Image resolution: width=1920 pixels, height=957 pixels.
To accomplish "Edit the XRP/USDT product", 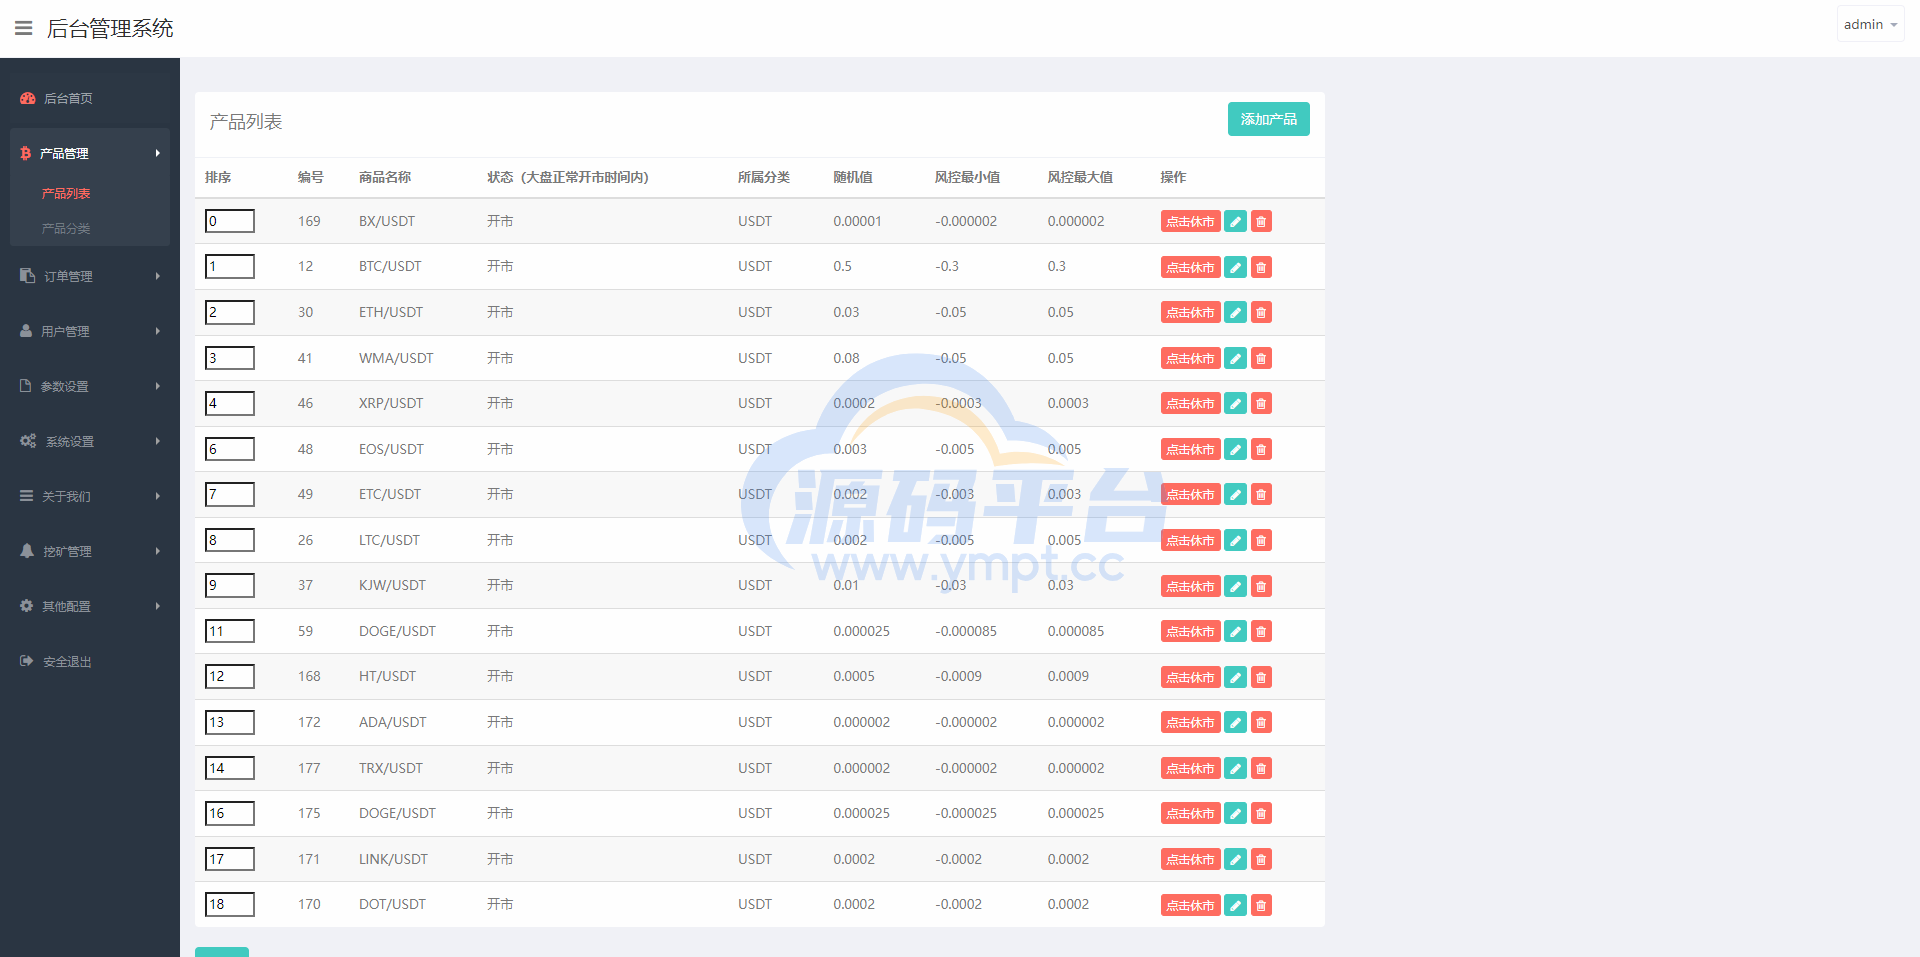I will click(x=1236, y=403).
